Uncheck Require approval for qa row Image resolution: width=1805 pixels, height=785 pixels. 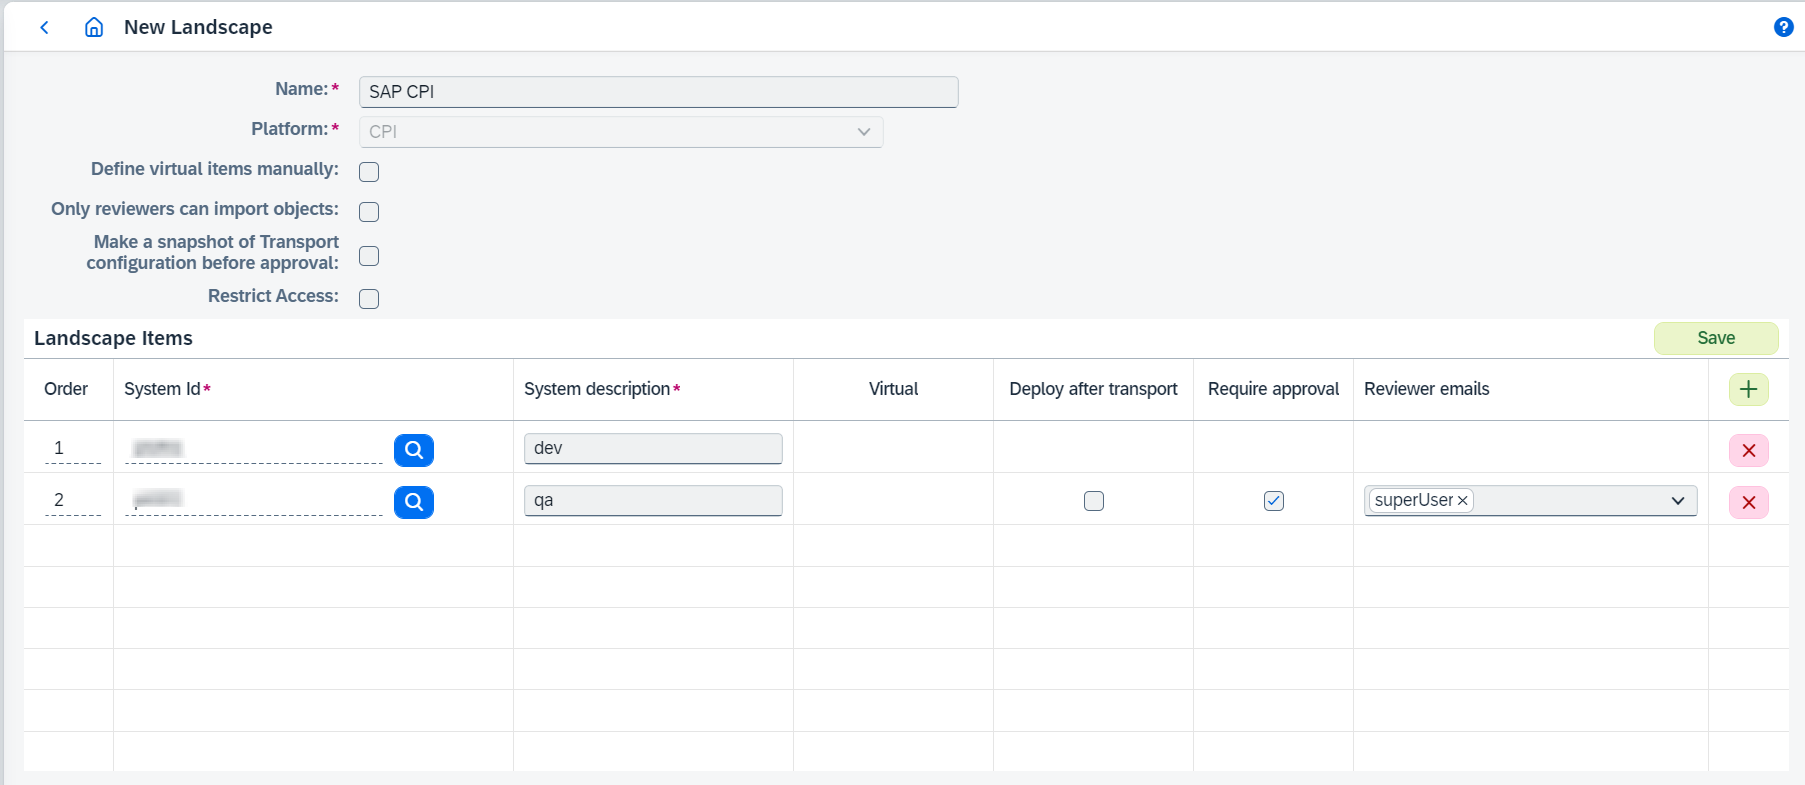1274,501
